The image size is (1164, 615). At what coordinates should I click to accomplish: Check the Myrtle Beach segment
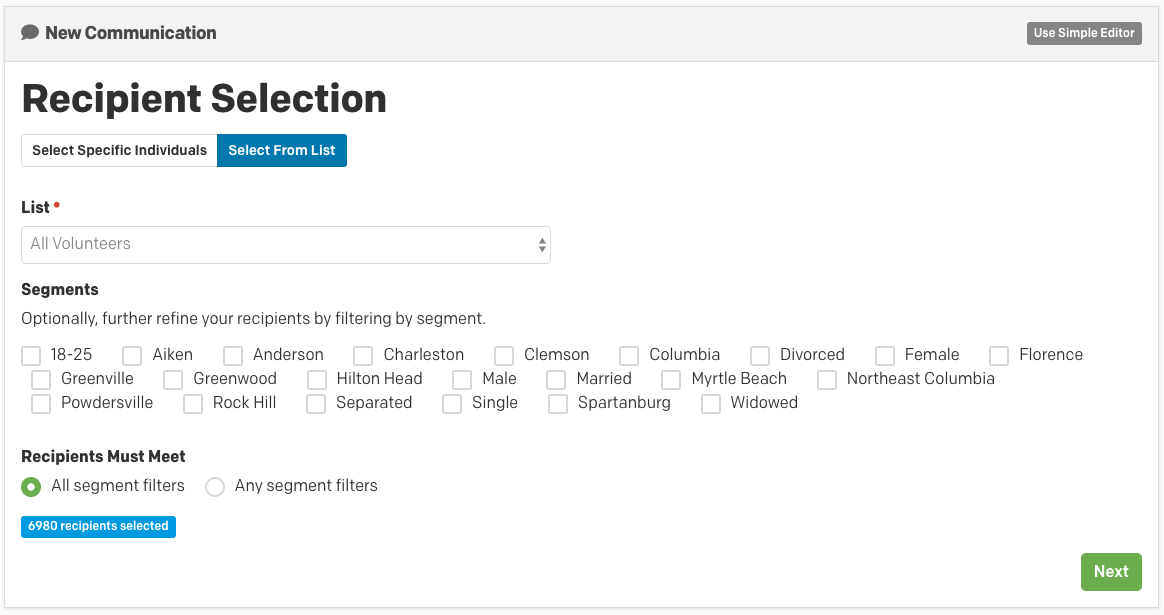pos(671,380)
